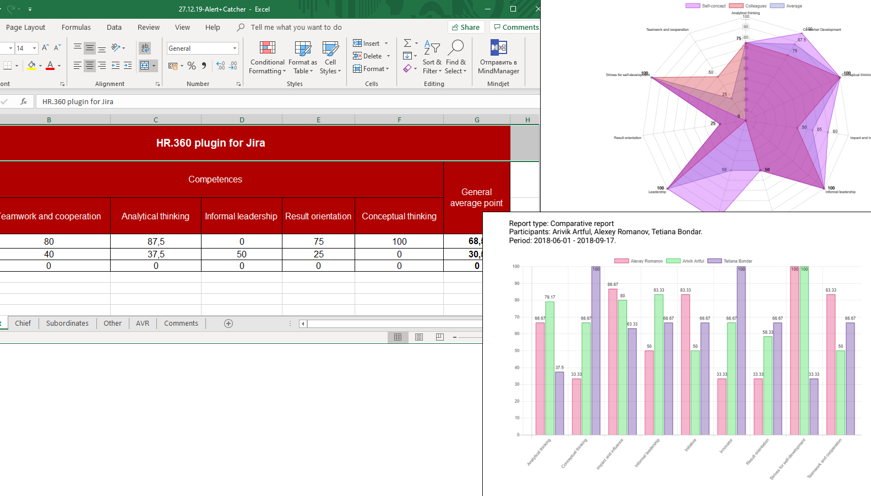
Task: Click the Insert cells icon
Action: pyautogui.click(x=358, y=43)
